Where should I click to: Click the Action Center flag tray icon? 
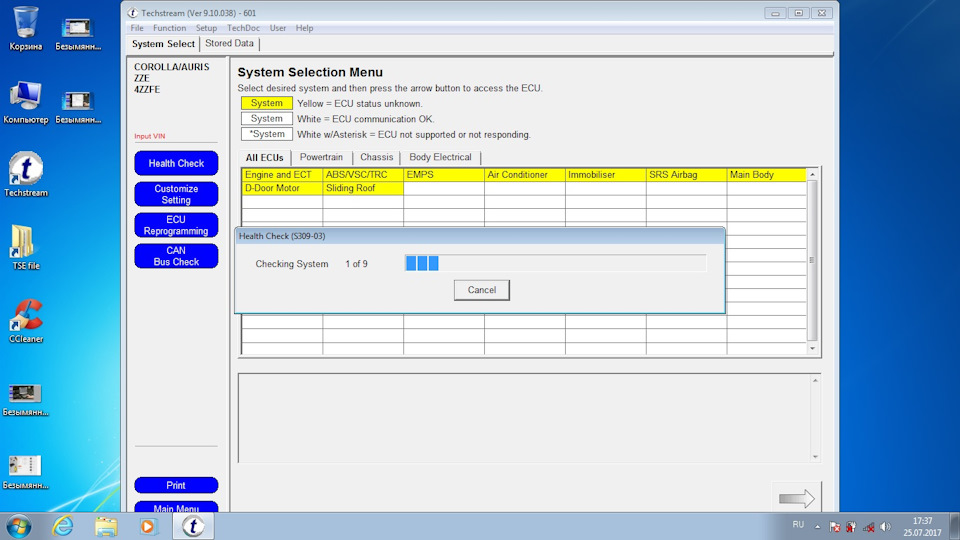tap(834, 527)
